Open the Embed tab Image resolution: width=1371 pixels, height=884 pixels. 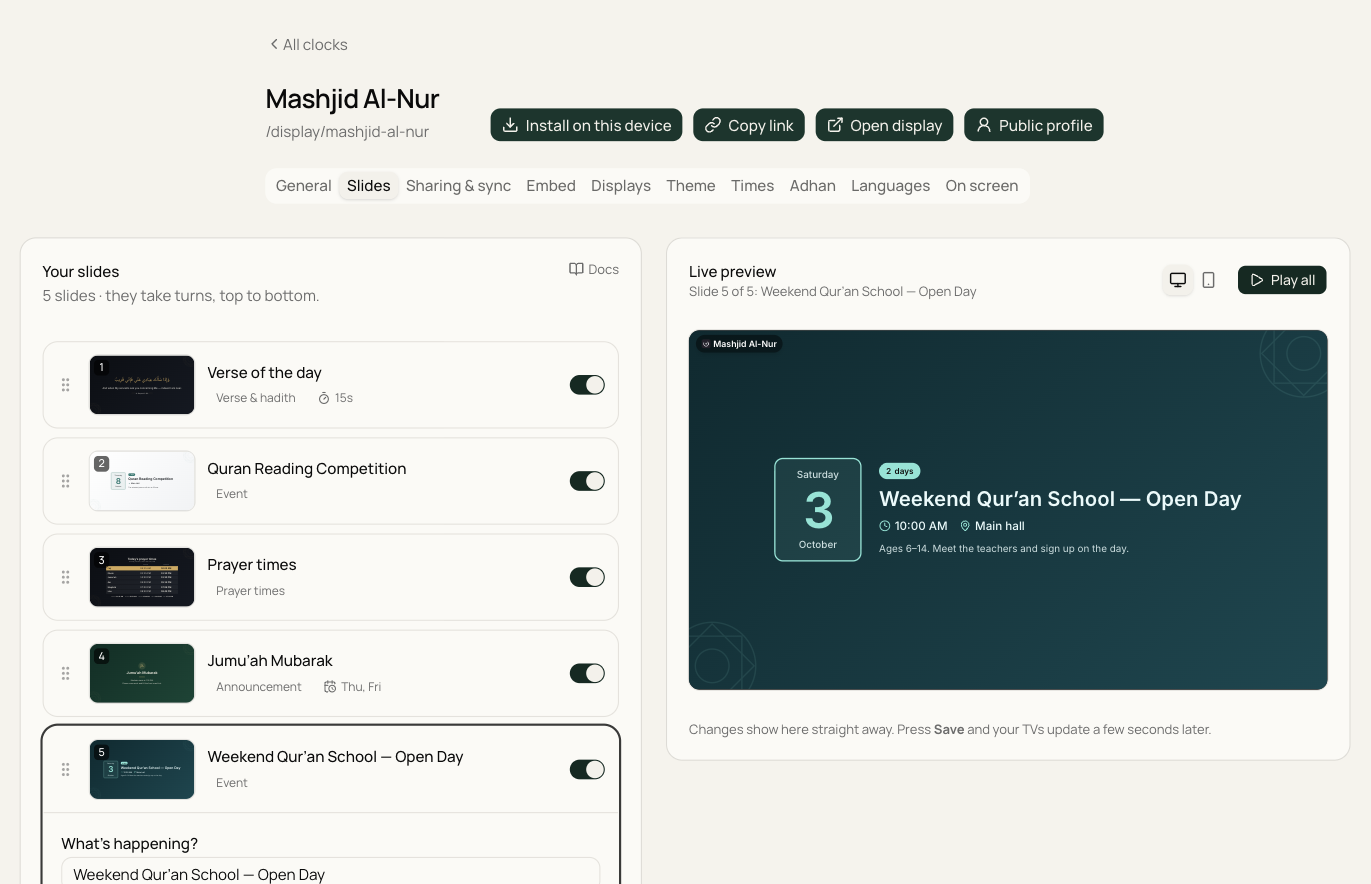point(551,185)
